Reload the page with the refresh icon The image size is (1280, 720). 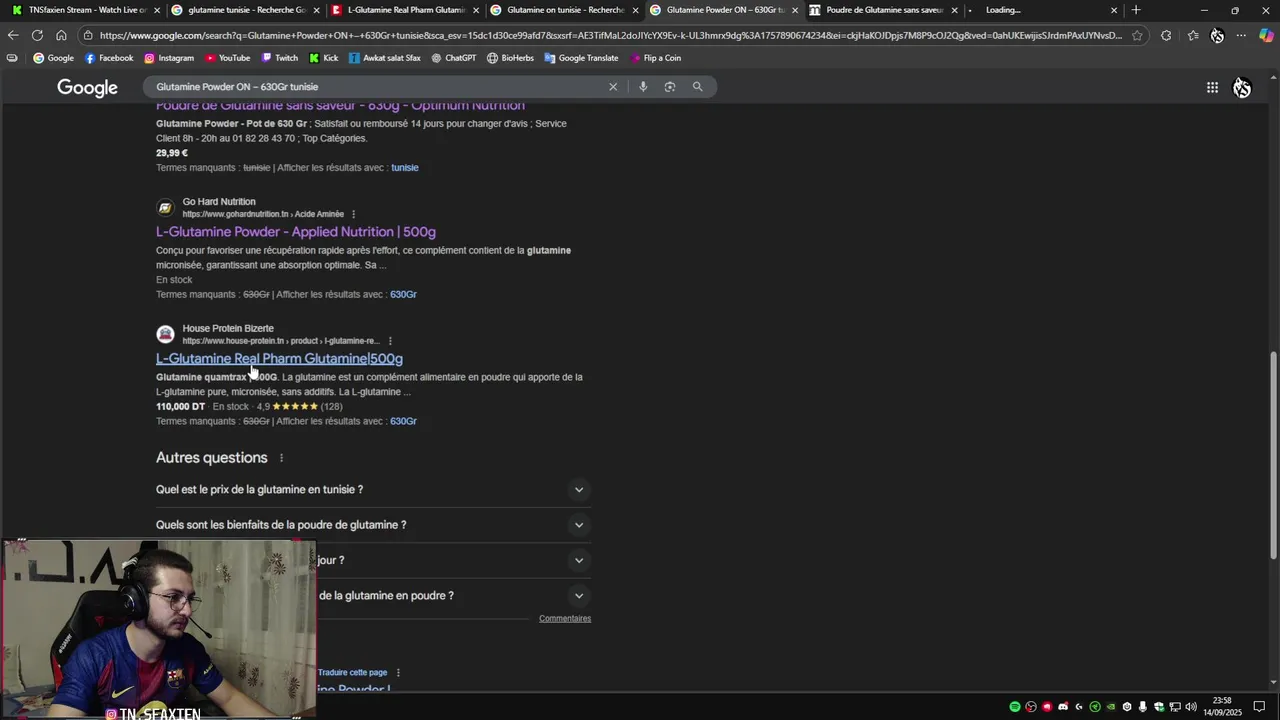(37, 35)
